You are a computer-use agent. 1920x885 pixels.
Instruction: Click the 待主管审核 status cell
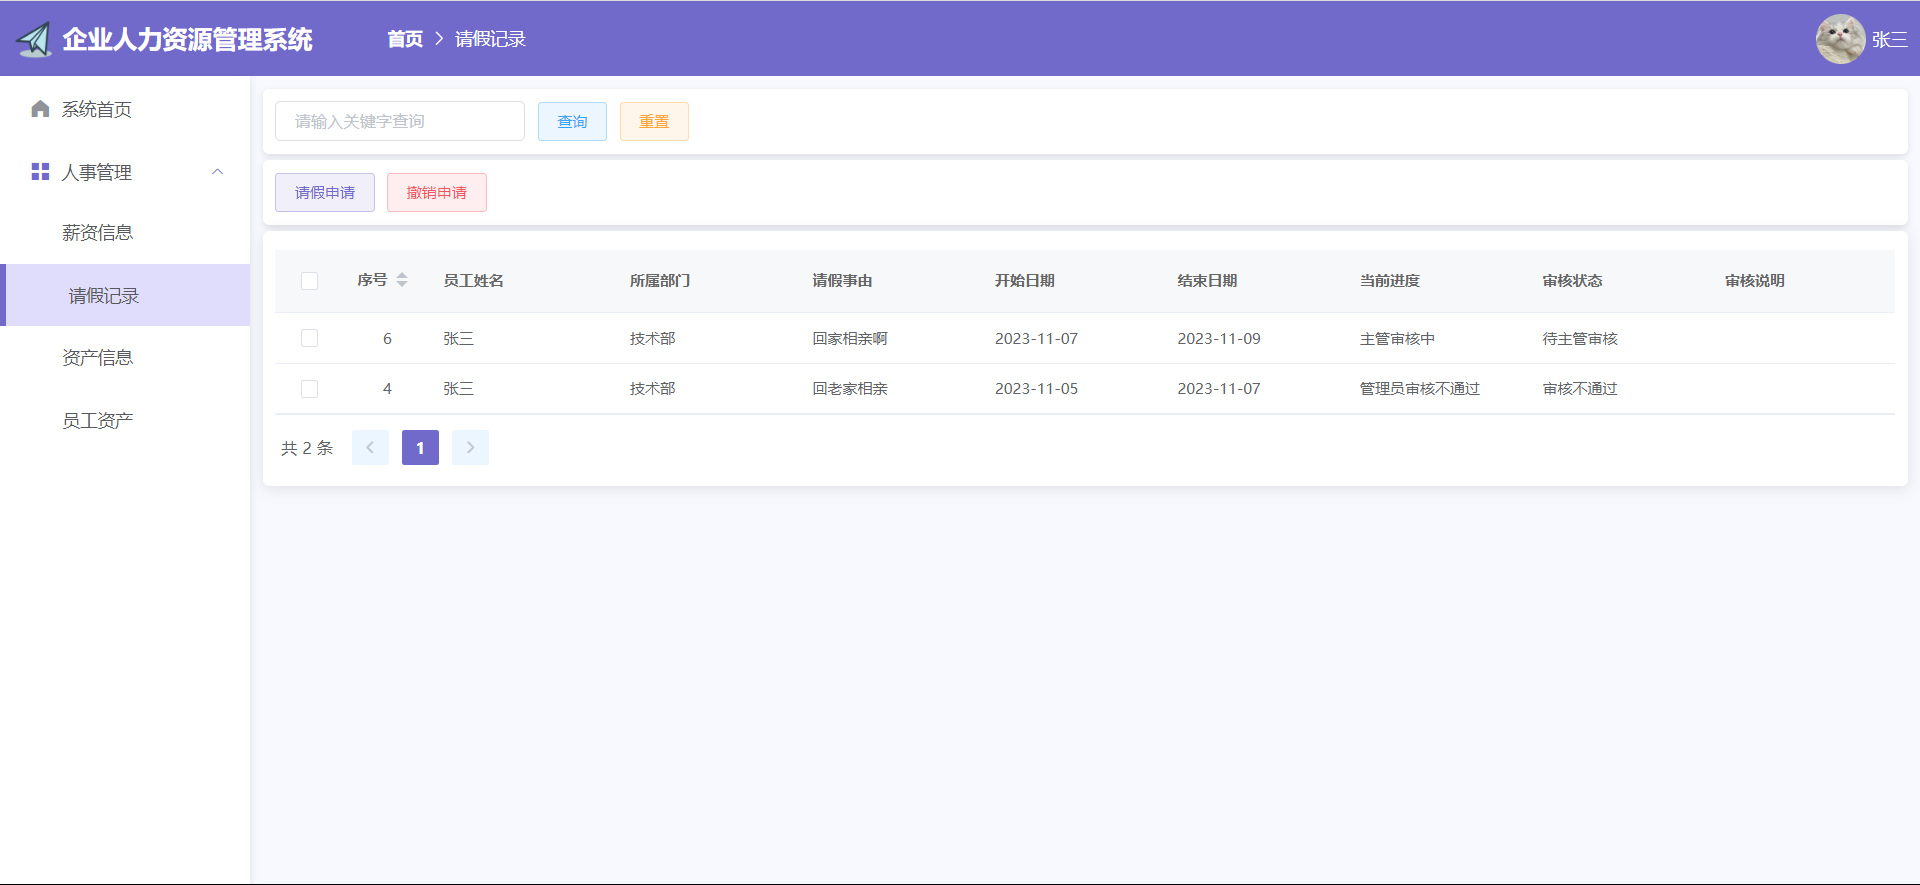tap(1580, 339)
